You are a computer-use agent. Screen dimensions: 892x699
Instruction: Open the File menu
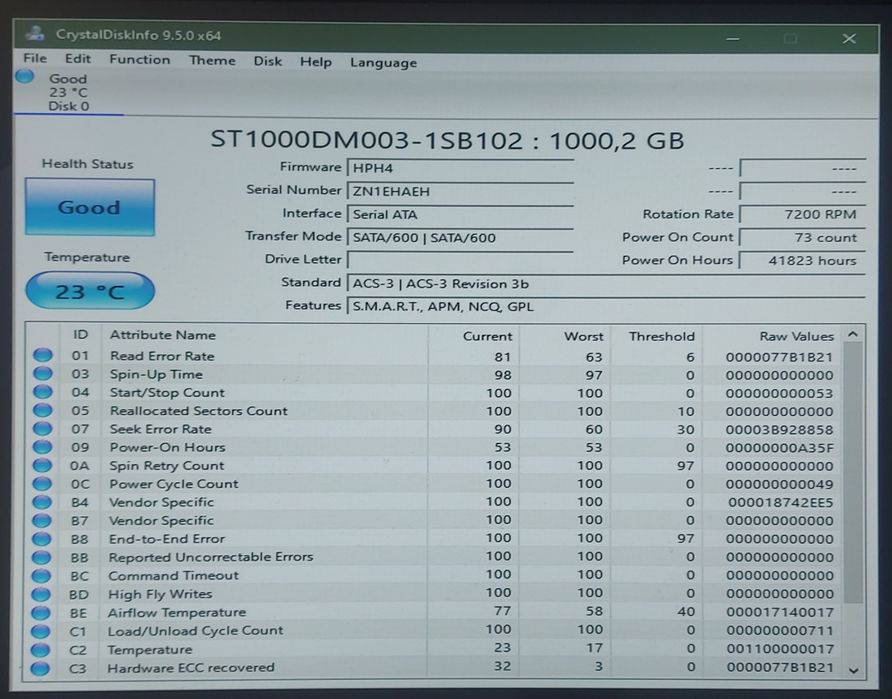tap(35, 59)
